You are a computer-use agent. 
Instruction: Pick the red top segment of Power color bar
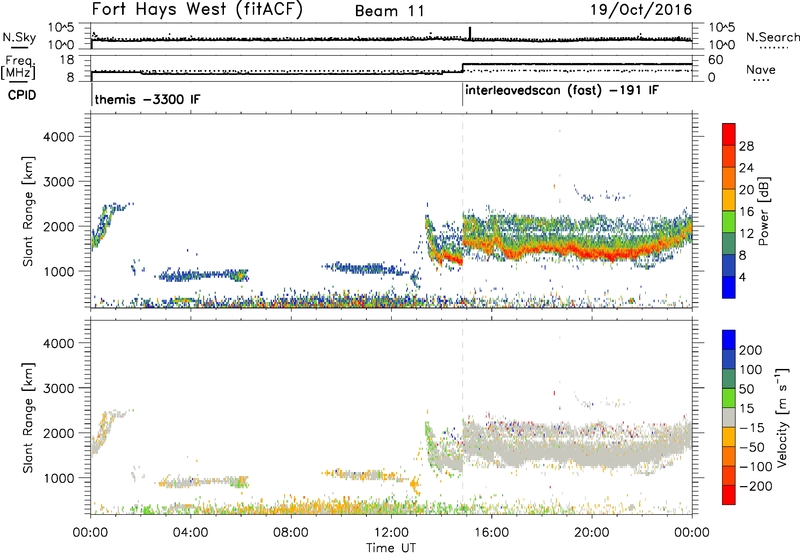point(729,134)
